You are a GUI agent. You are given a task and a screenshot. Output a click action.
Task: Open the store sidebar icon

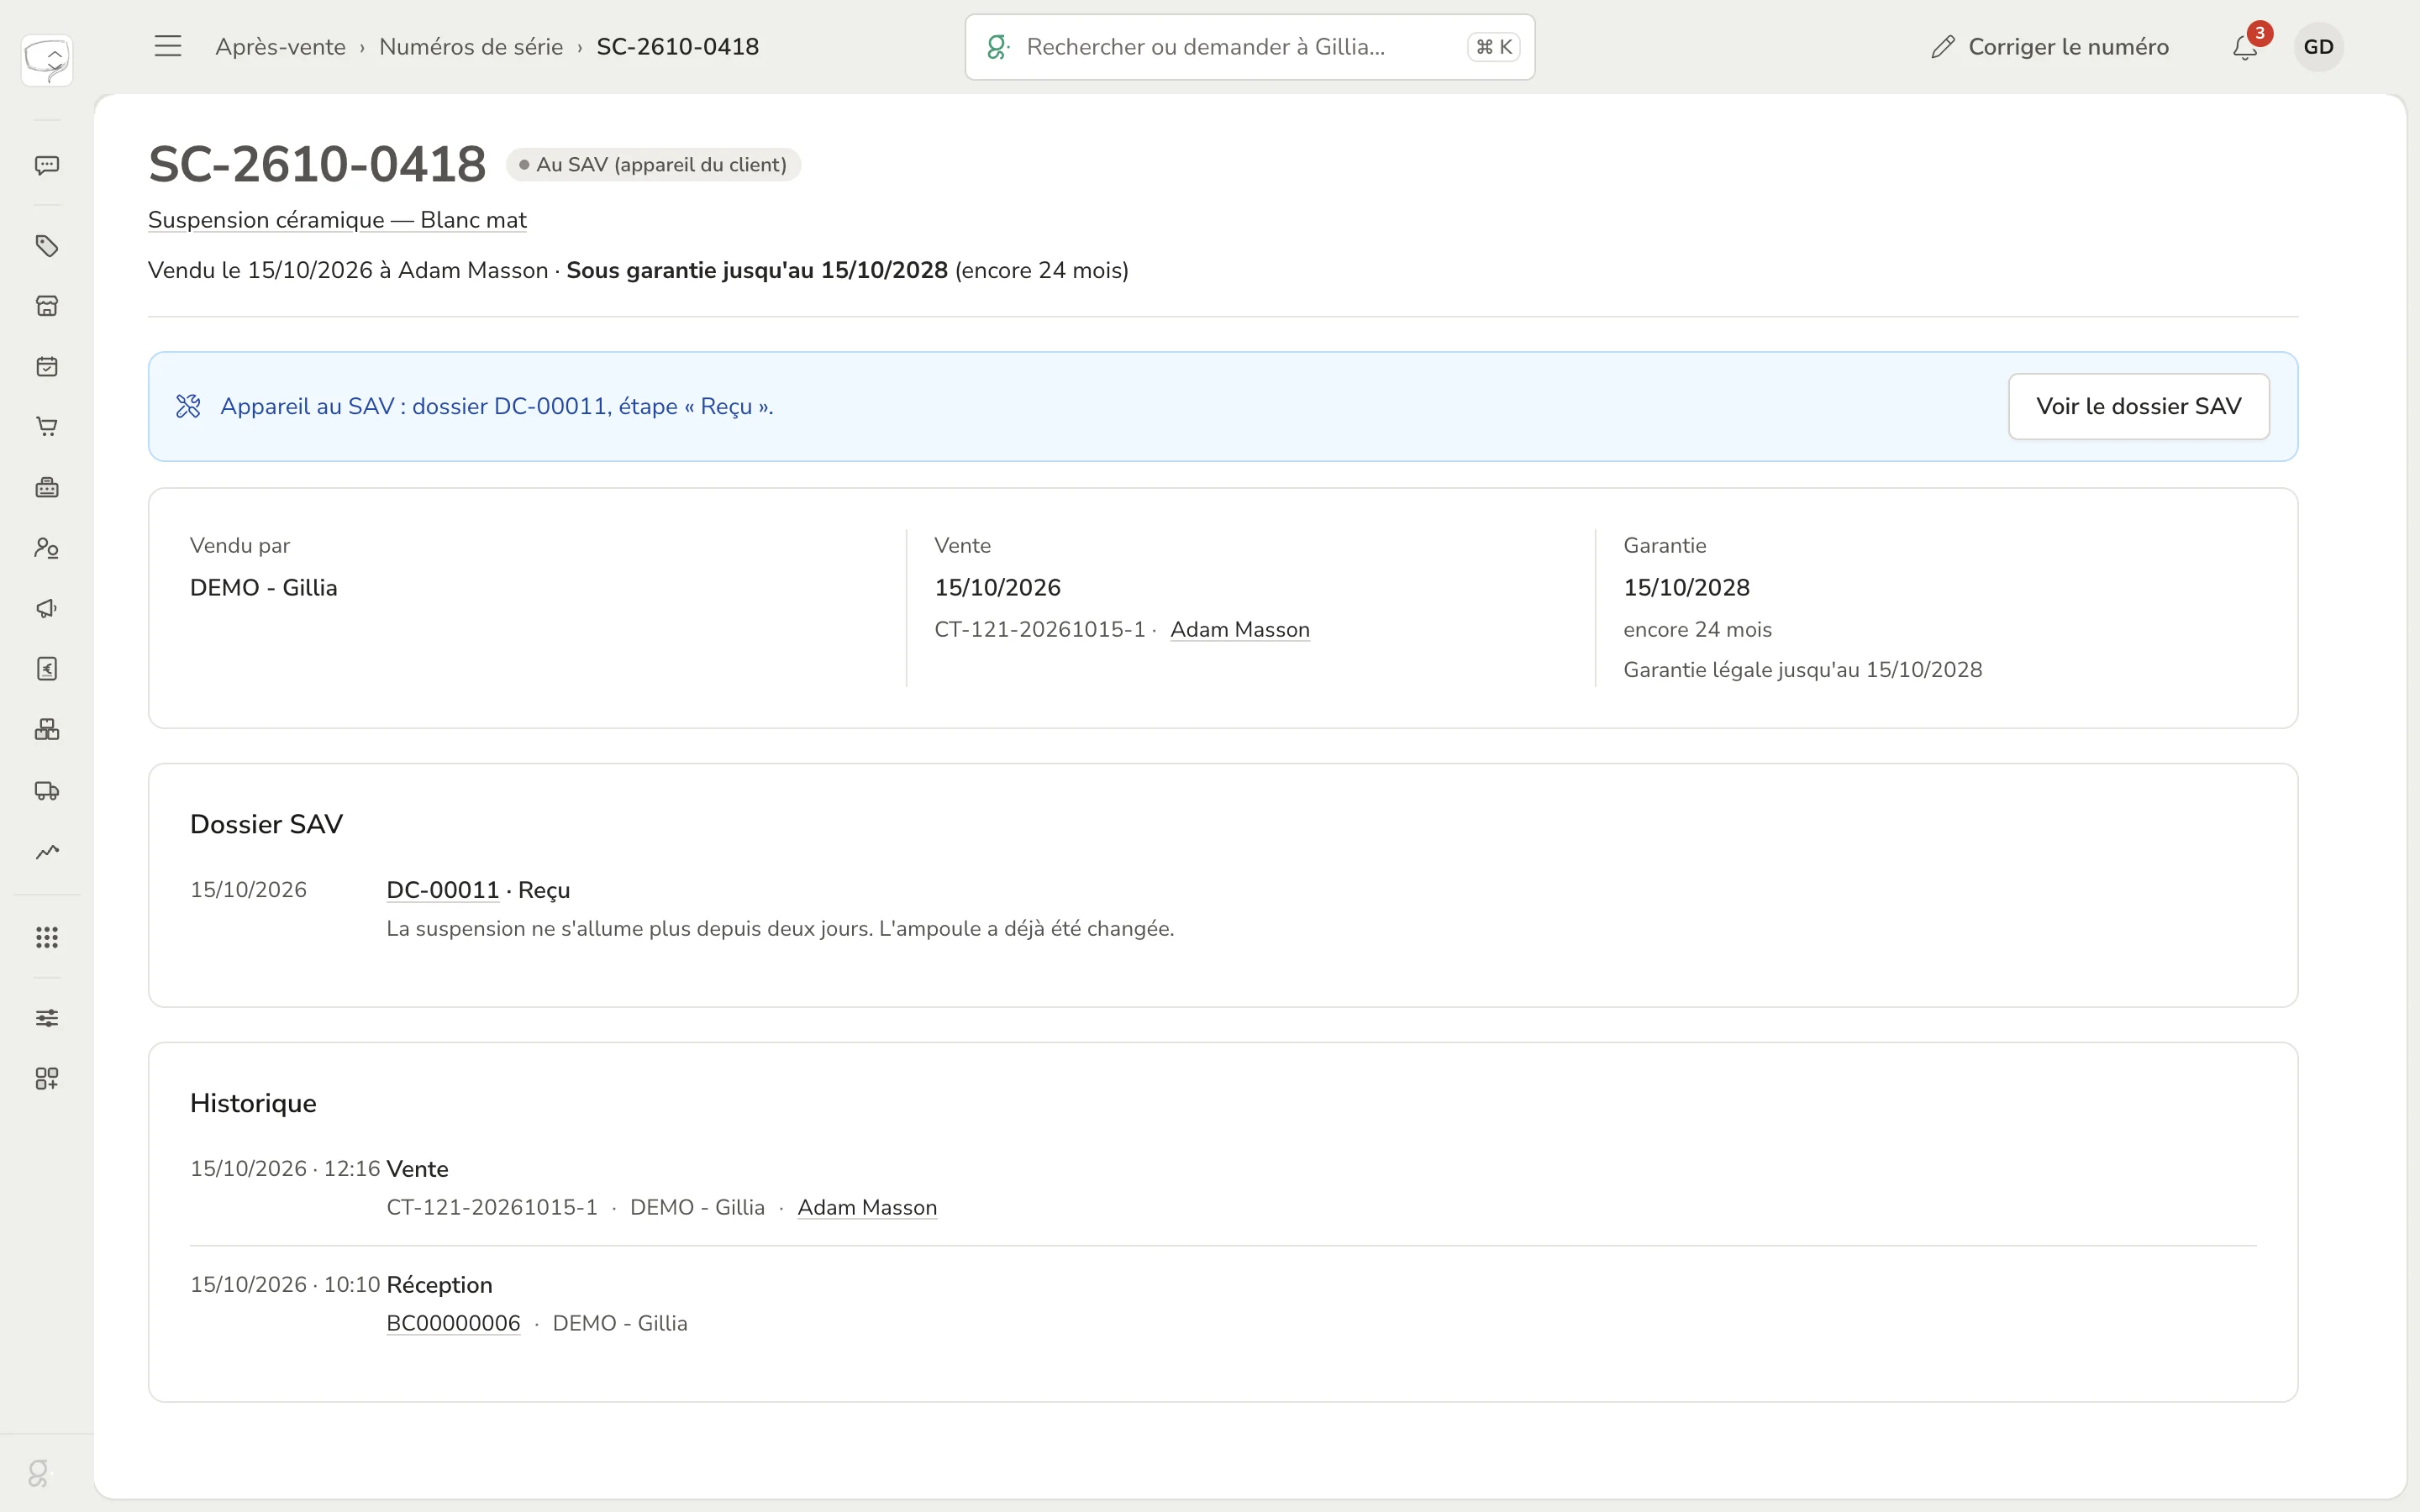47,306
